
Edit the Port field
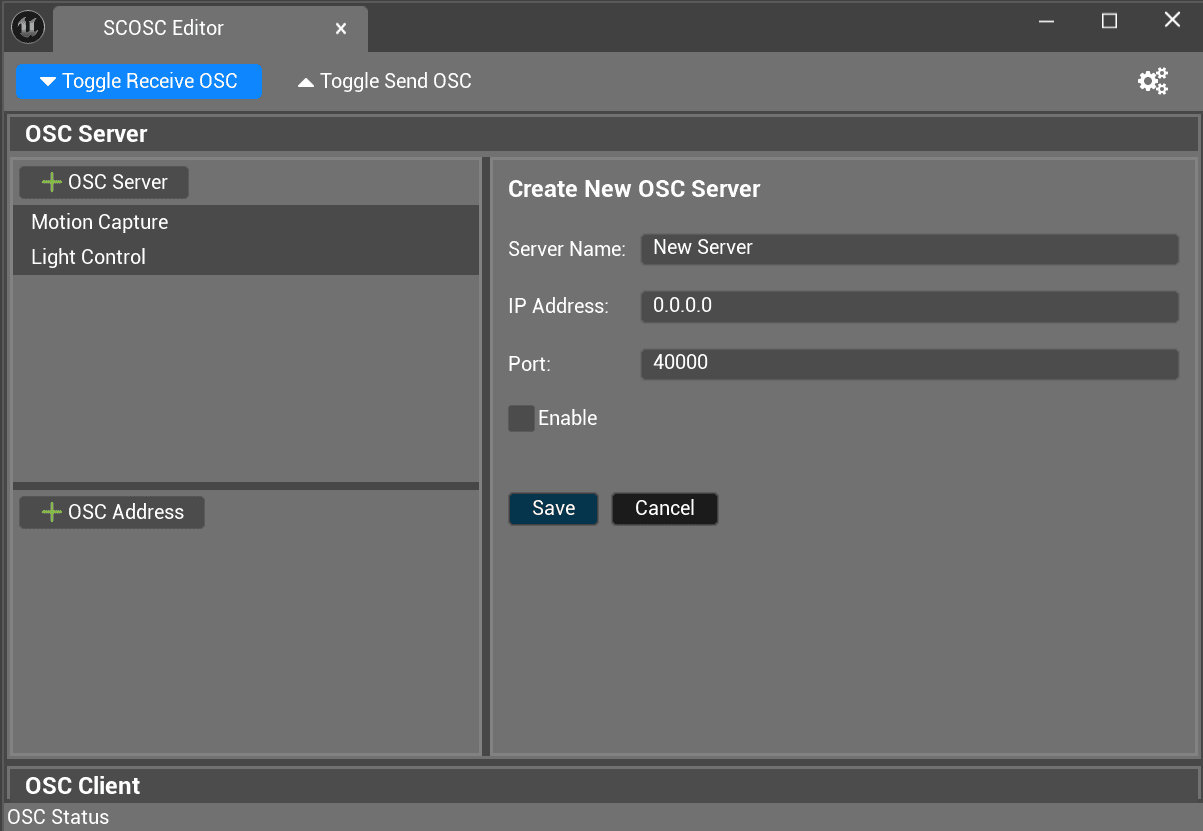(910, 363)
